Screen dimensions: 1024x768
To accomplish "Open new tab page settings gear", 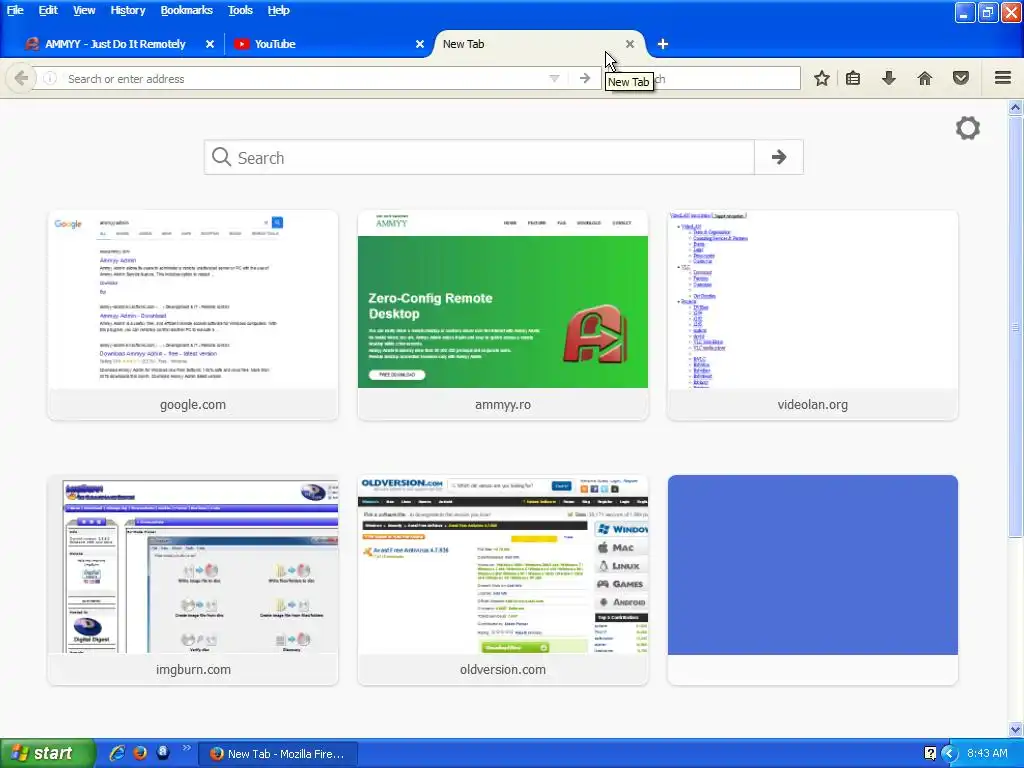I will coord(968,128).
